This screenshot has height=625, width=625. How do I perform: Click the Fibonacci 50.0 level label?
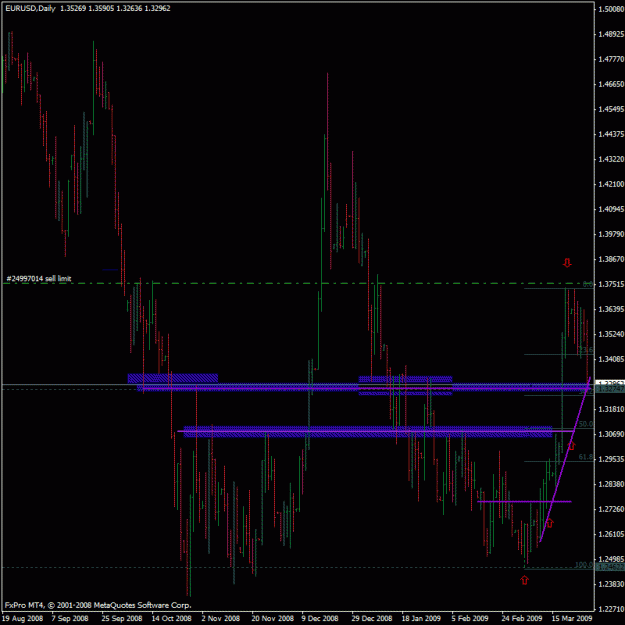point(586,424)
